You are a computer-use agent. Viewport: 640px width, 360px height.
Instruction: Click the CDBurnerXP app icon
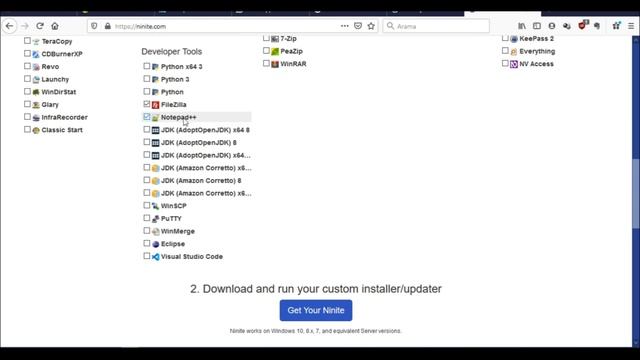pyautogui.click(x=36, y=54)
